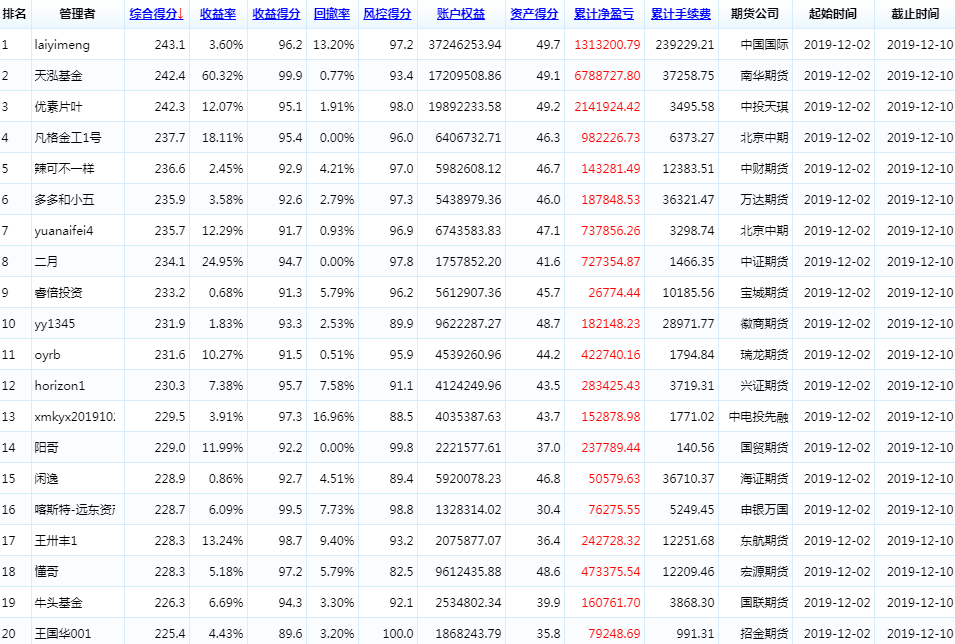955x644 pixels.
Task: Select manager laiyimeng in first row
Action: [62, 45]
